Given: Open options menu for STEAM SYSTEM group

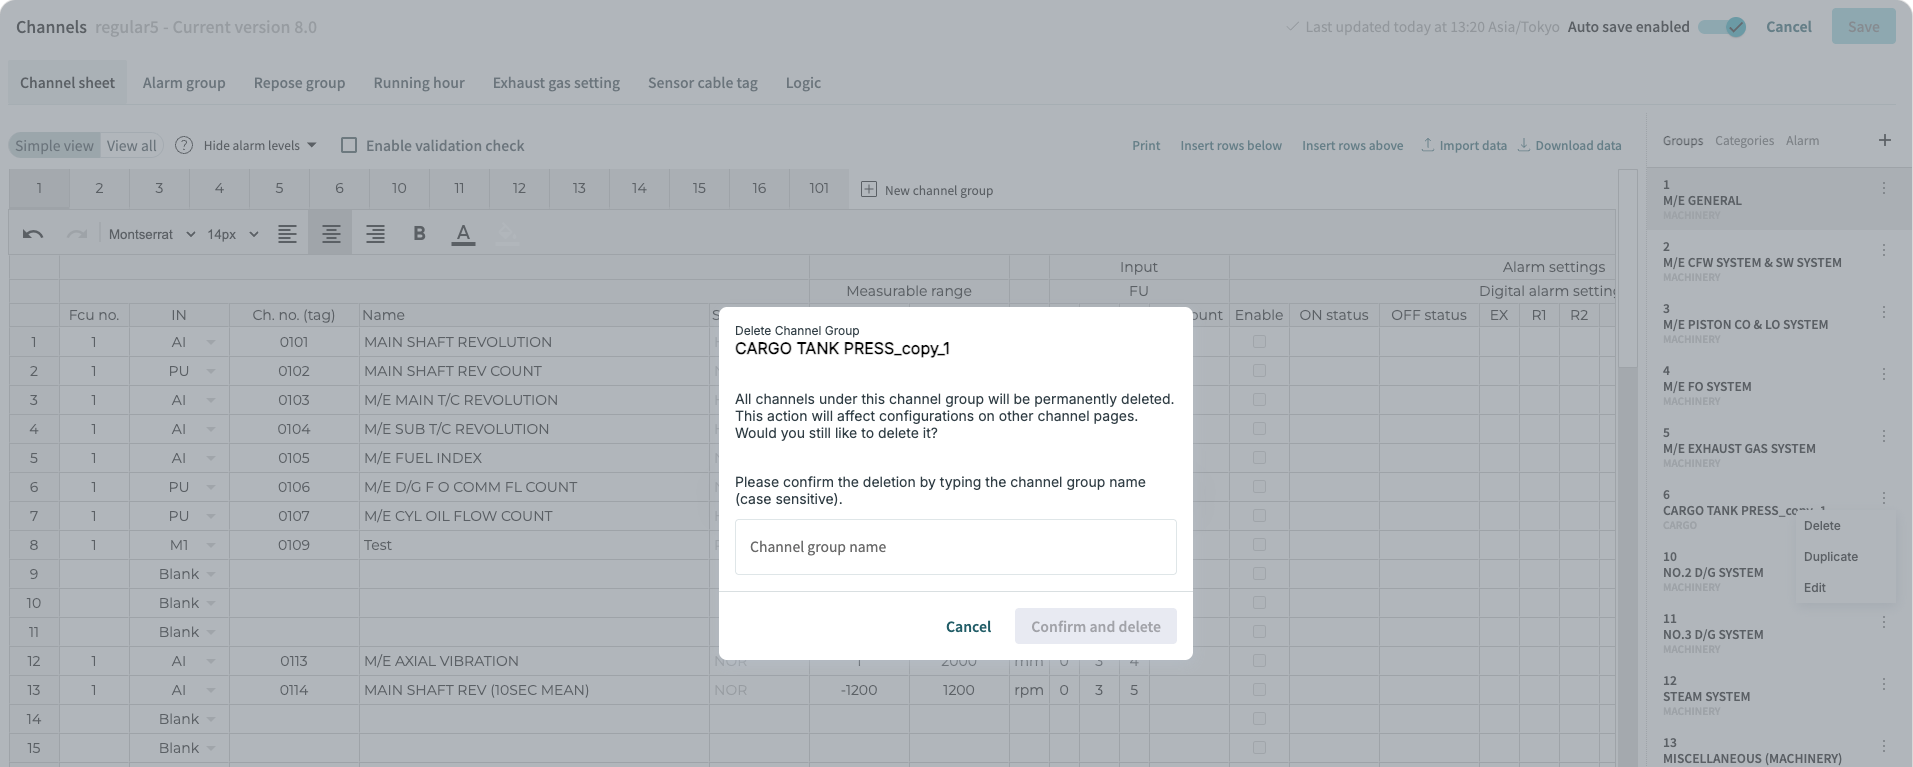Looking at the screenshot, I should click(x=1884, y=684).
